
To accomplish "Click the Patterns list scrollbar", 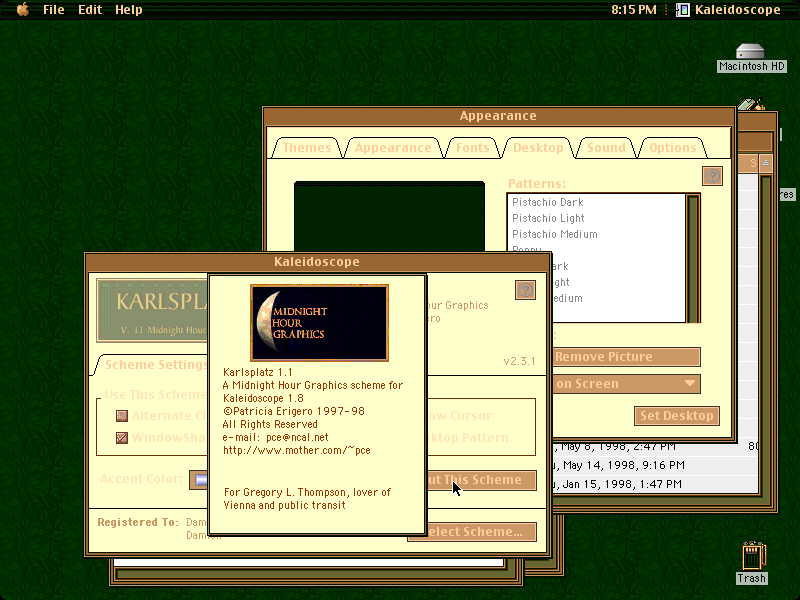I will 693,258.
